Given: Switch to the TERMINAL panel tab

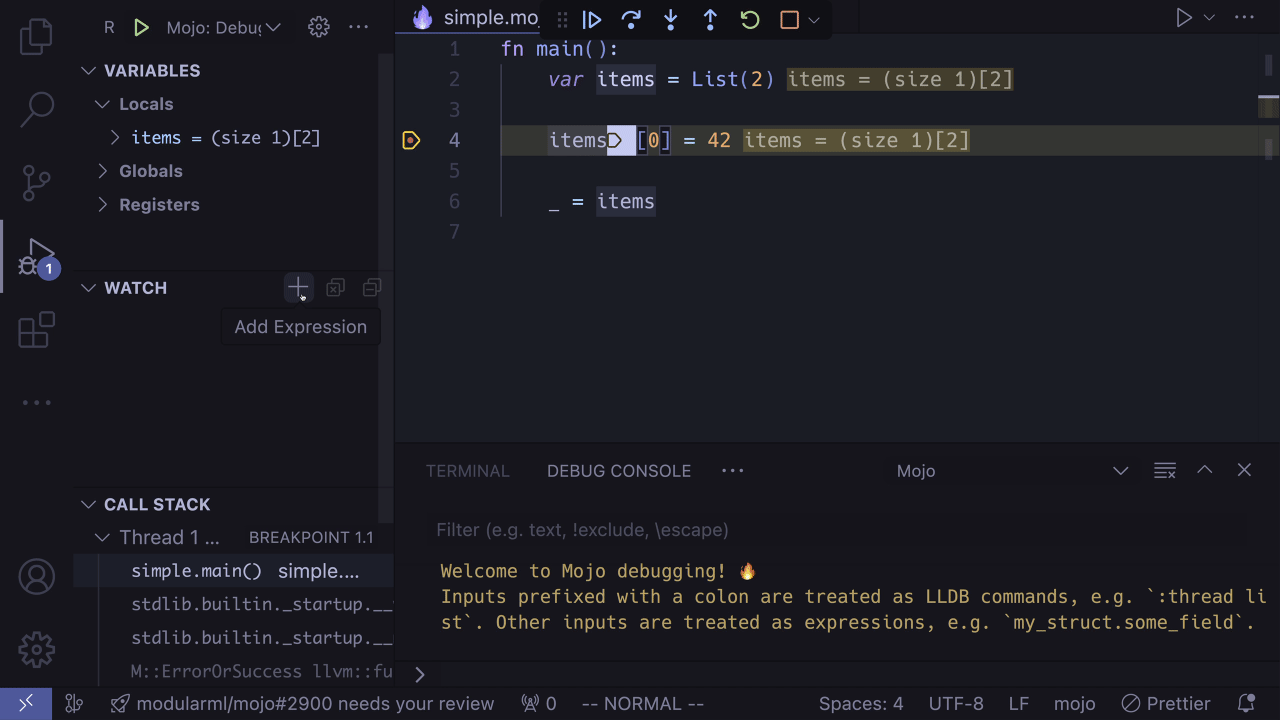Looking at the screenshot, I should coord(467,471).
